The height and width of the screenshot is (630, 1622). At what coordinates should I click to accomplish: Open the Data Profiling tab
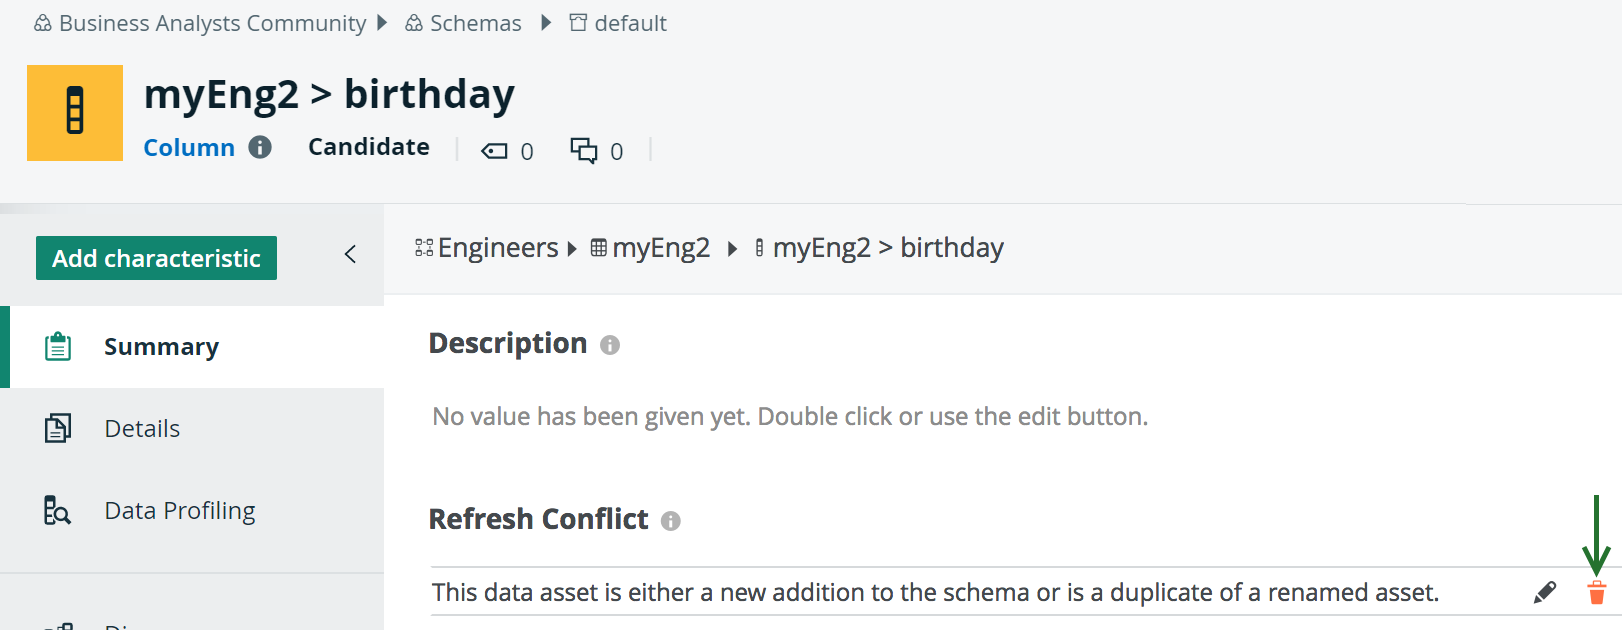(180, 511)
